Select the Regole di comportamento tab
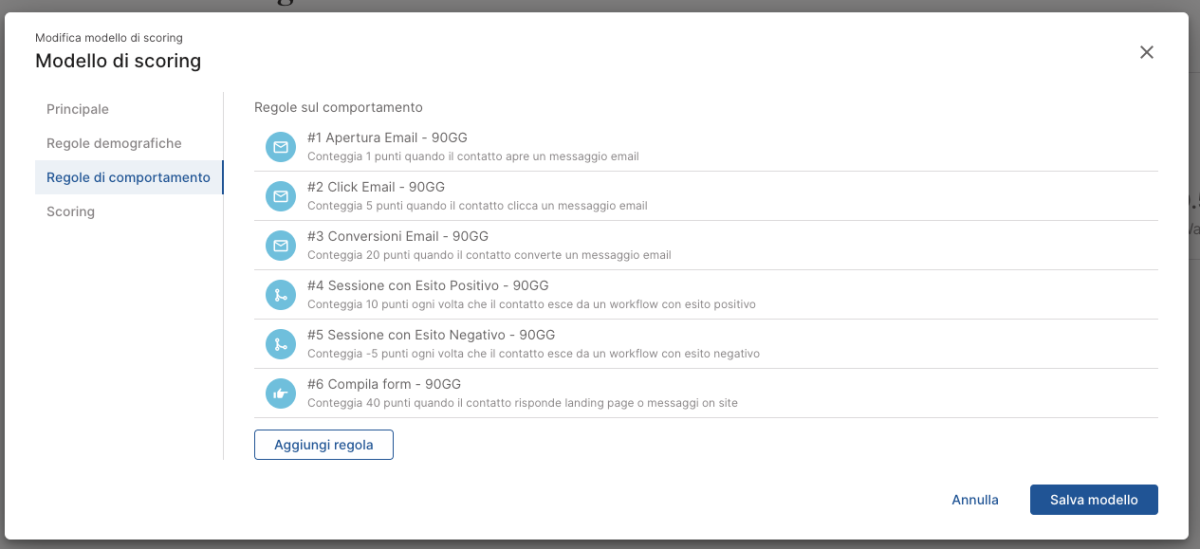1200x549 pixels. click(x=128, y=177)
